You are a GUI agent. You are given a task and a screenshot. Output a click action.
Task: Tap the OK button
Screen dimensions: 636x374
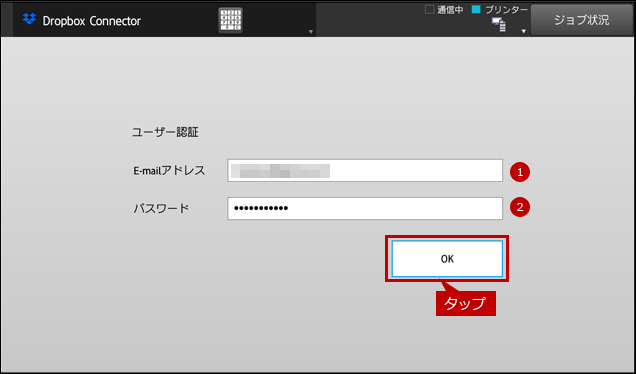(447, 259)
